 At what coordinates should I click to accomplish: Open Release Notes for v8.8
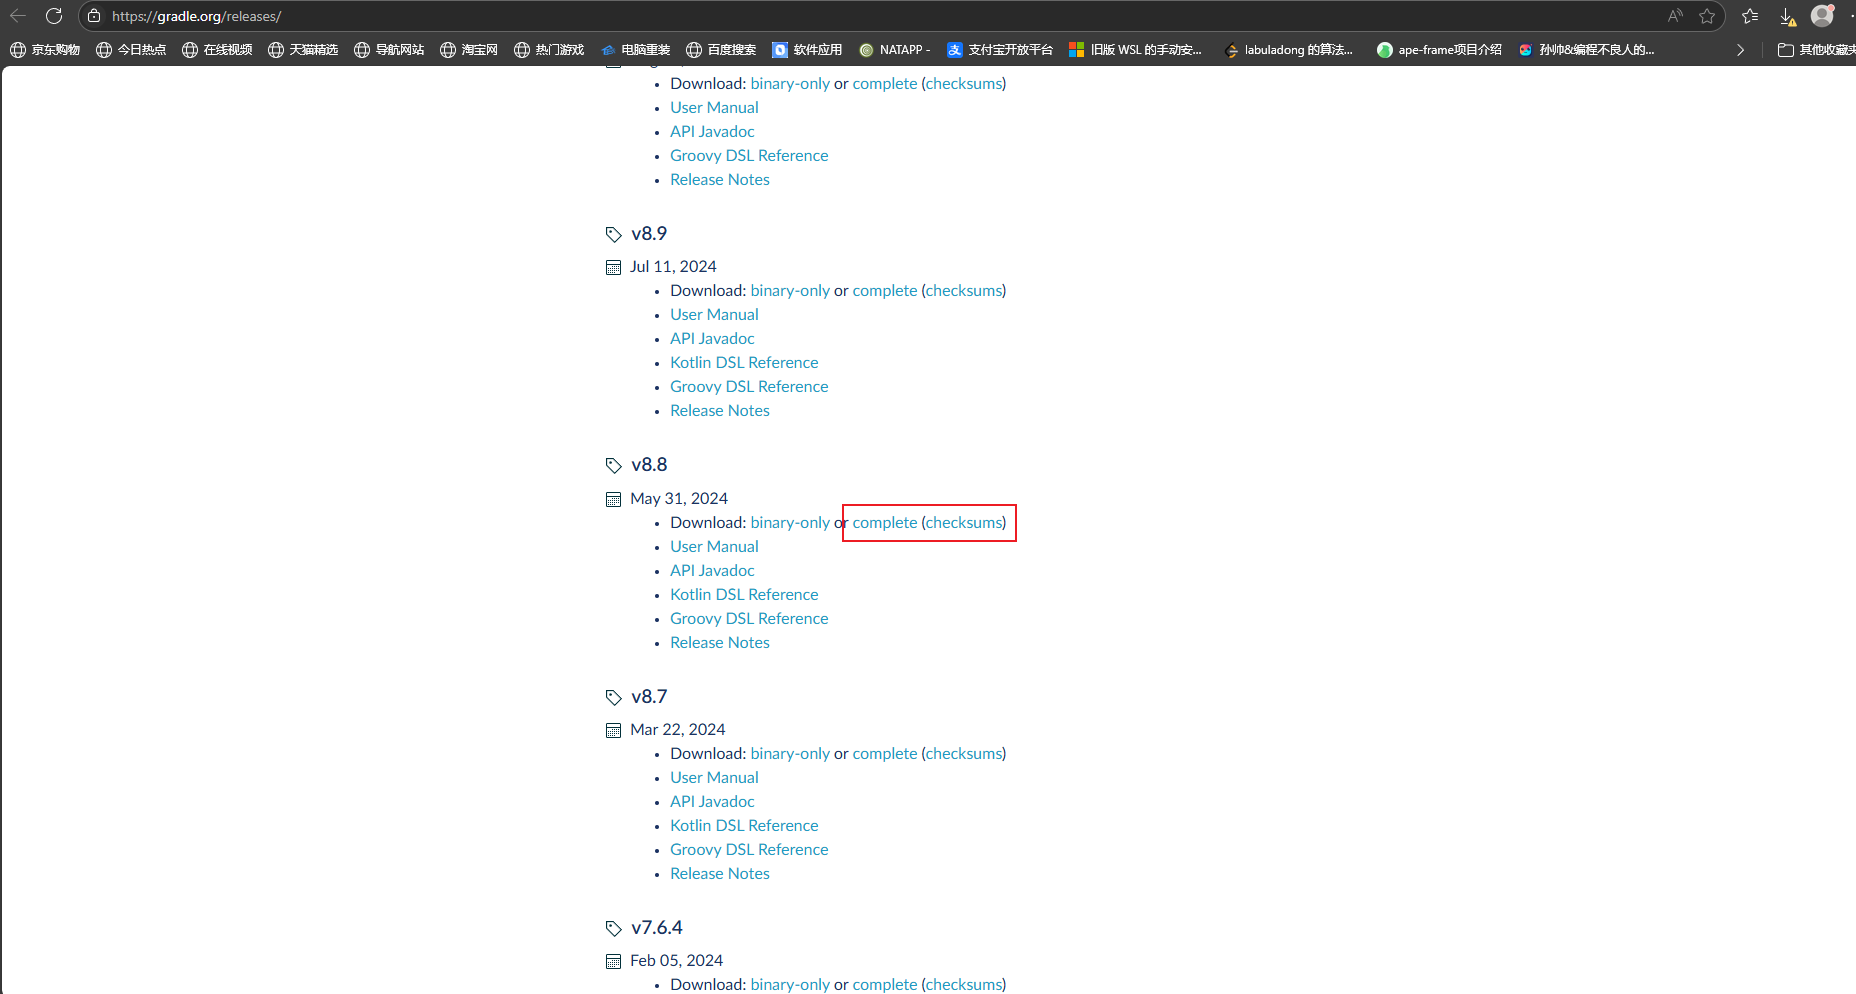tap(719, 642)
